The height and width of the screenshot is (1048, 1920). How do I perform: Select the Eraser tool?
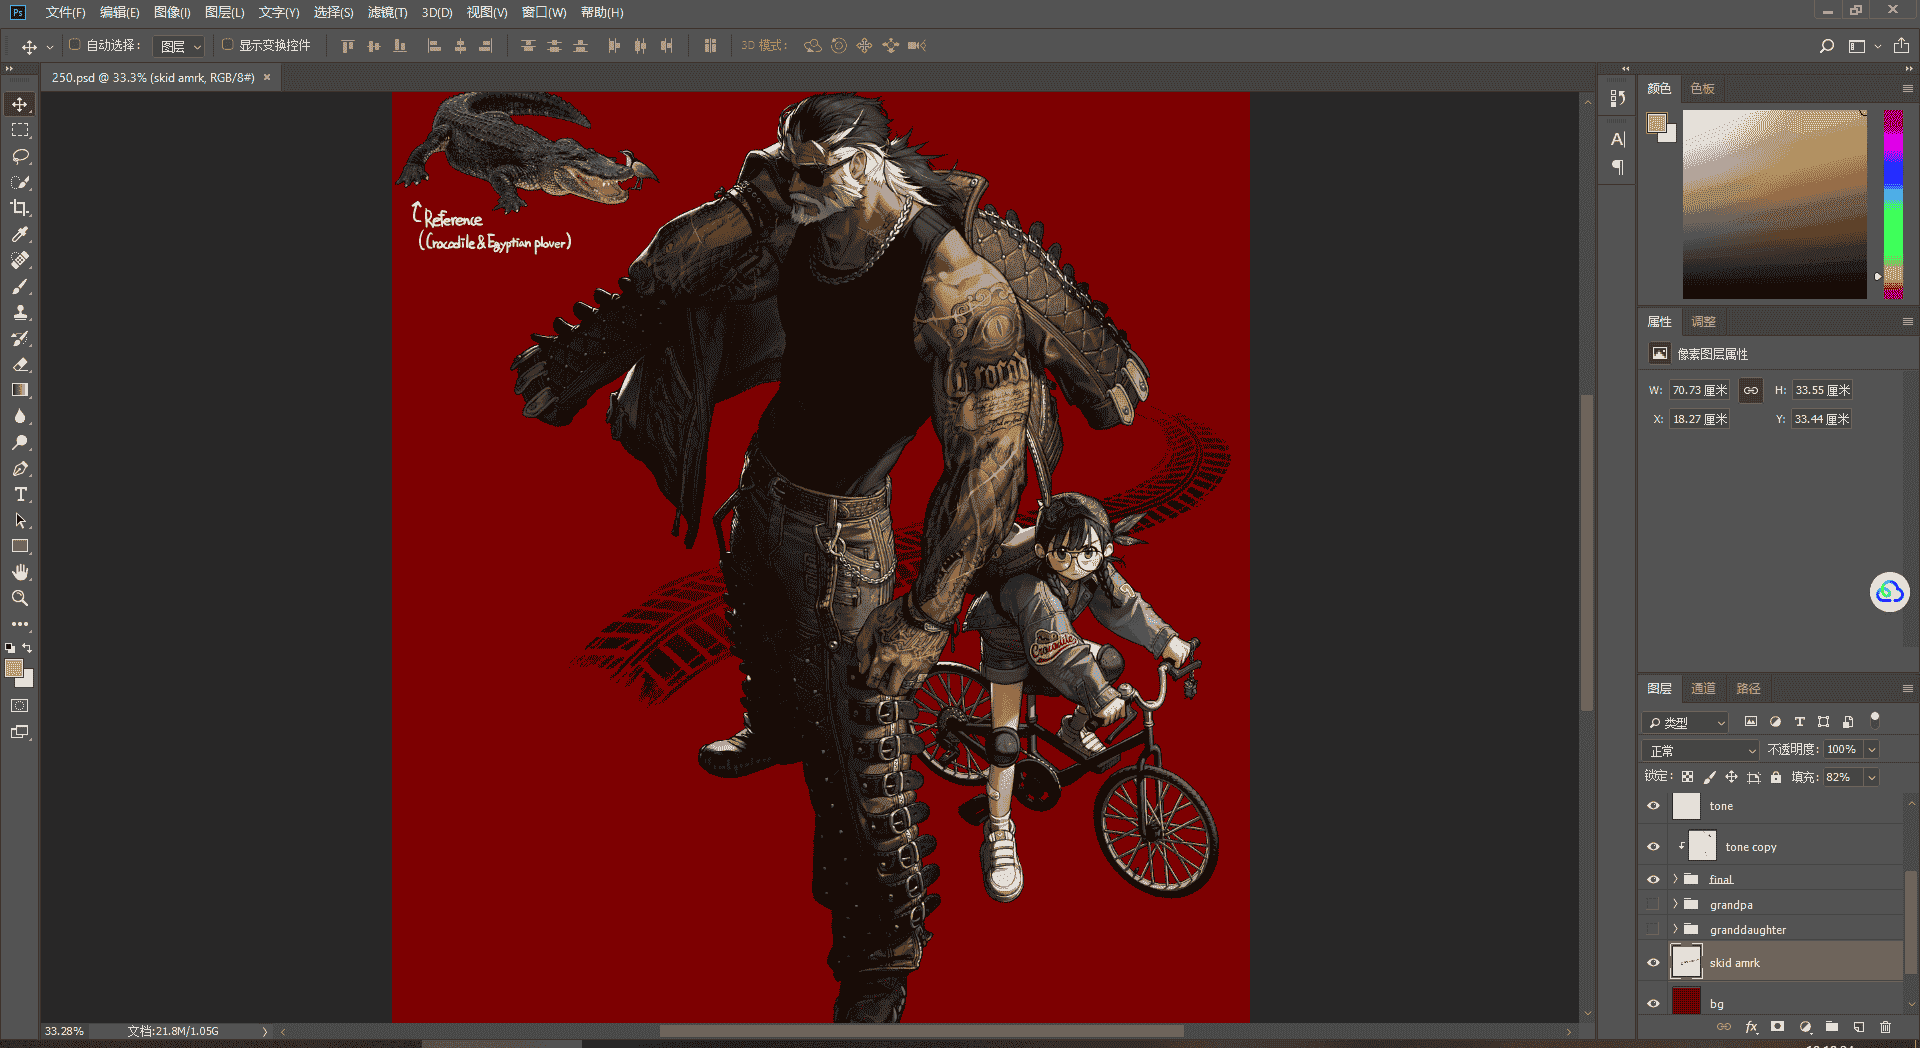pos(20,364)
